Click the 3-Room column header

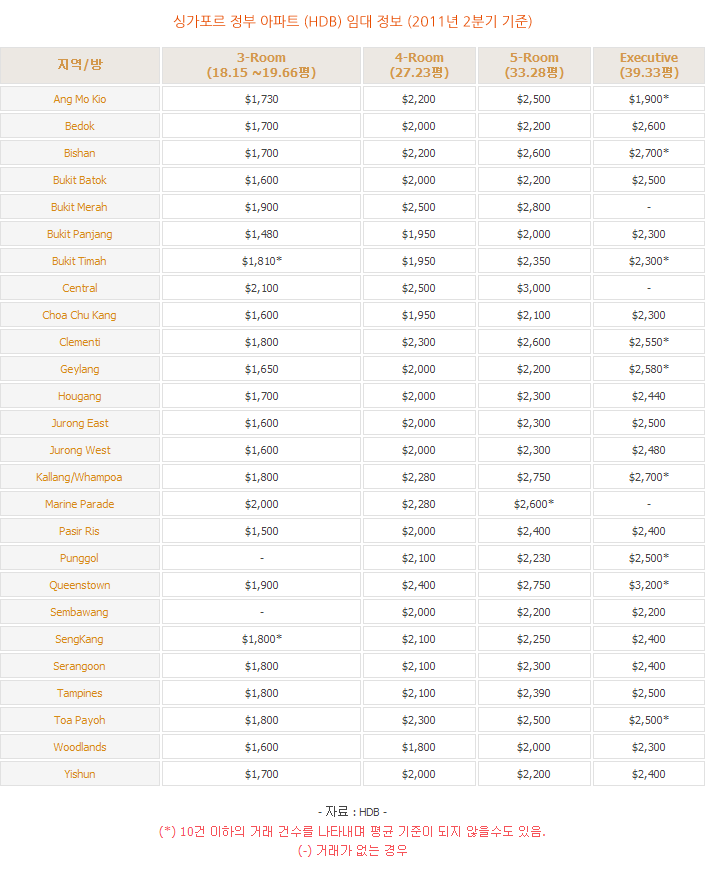261,65
